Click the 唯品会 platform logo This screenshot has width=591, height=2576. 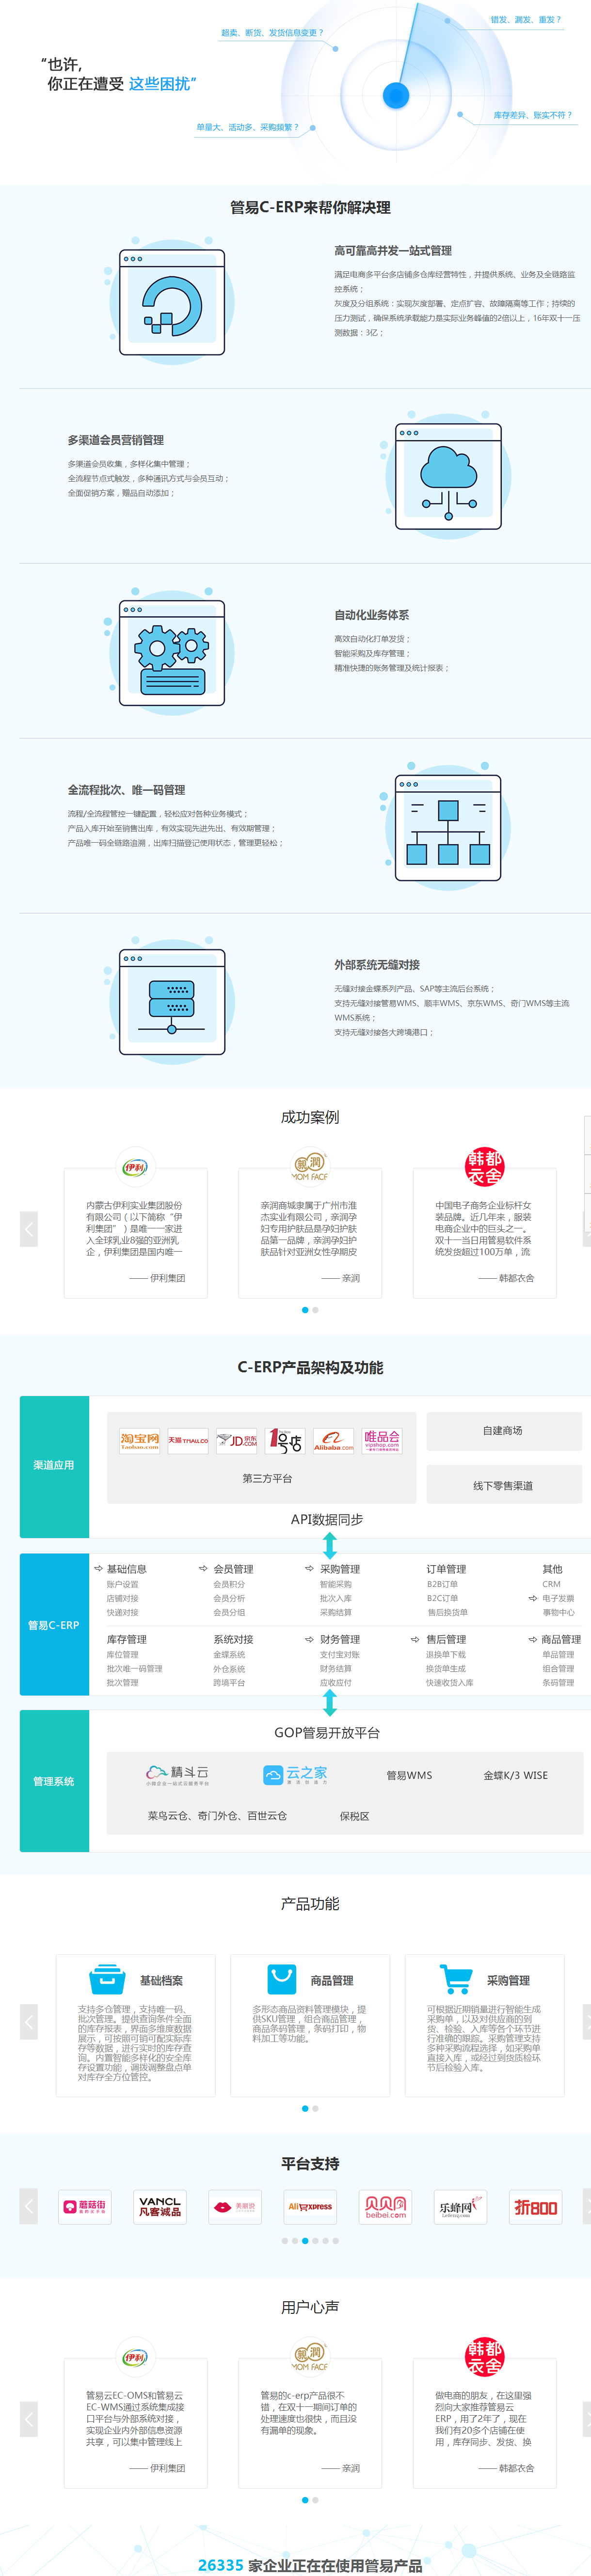click(382, 1440)
